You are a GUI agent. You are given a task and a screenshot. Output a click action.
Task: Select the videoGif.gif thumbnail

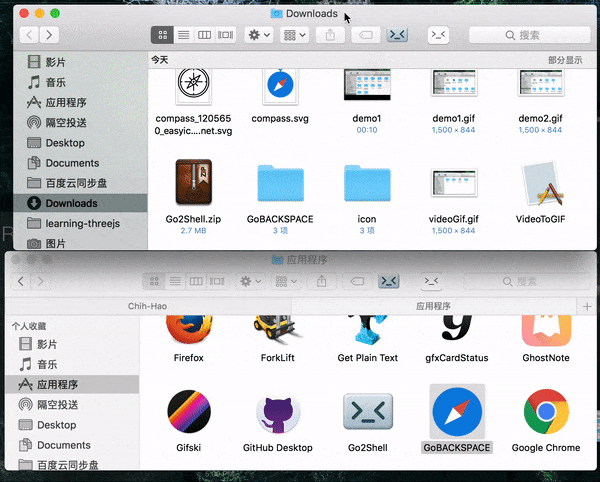[x=454, y=183]
